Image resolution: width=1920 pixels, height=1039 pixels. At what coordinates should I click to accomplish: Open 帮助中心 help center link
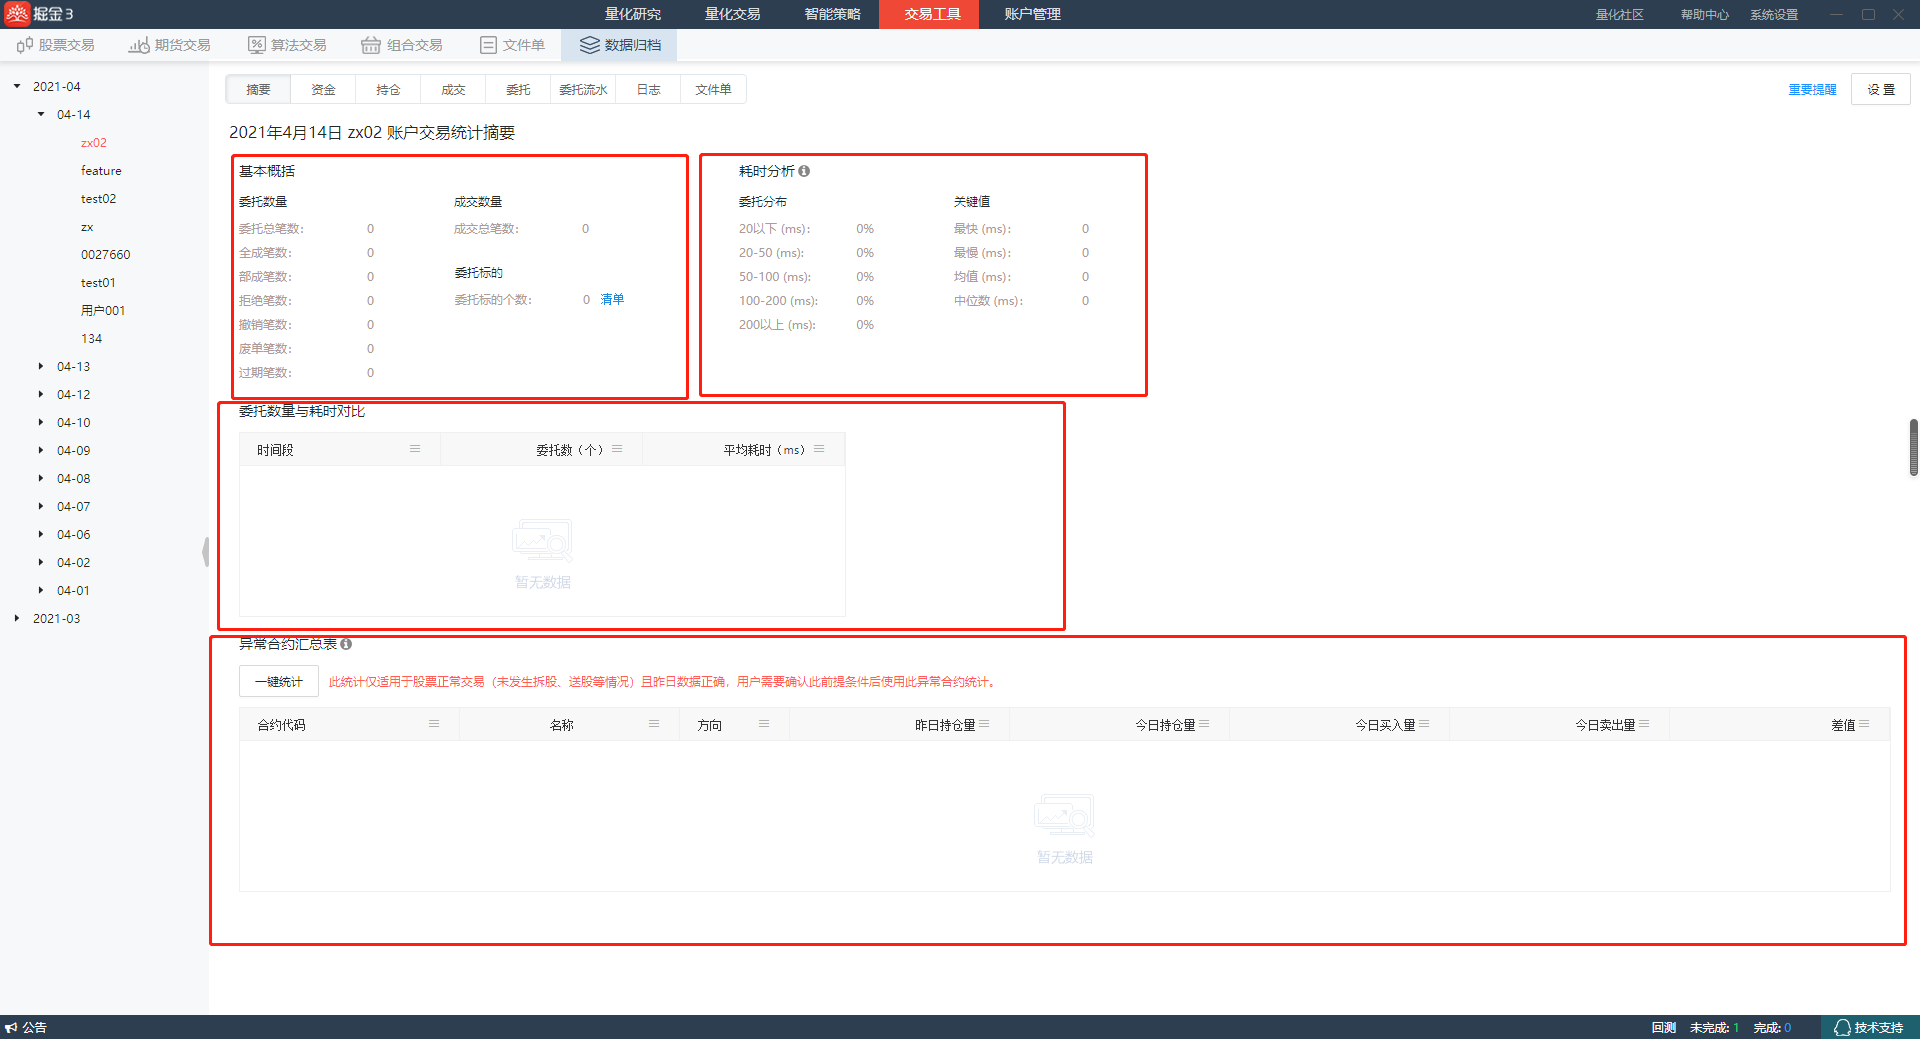(1704, 14)
